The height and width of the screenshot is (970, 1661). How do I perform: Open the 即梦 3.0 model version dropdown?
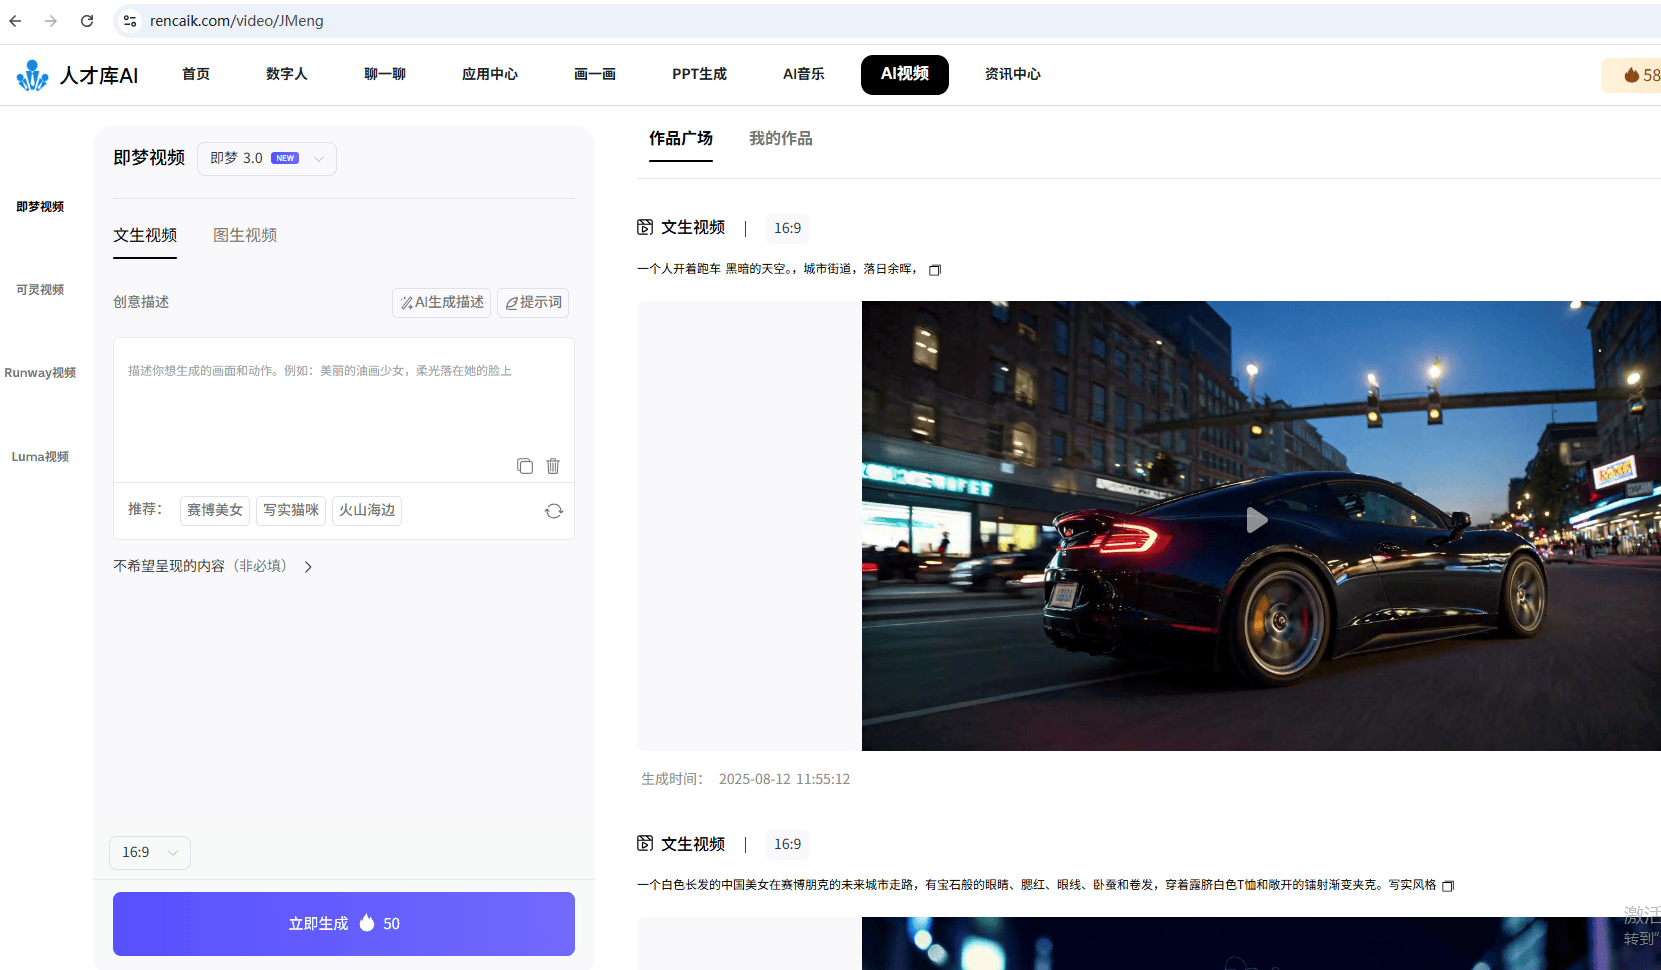267,158
